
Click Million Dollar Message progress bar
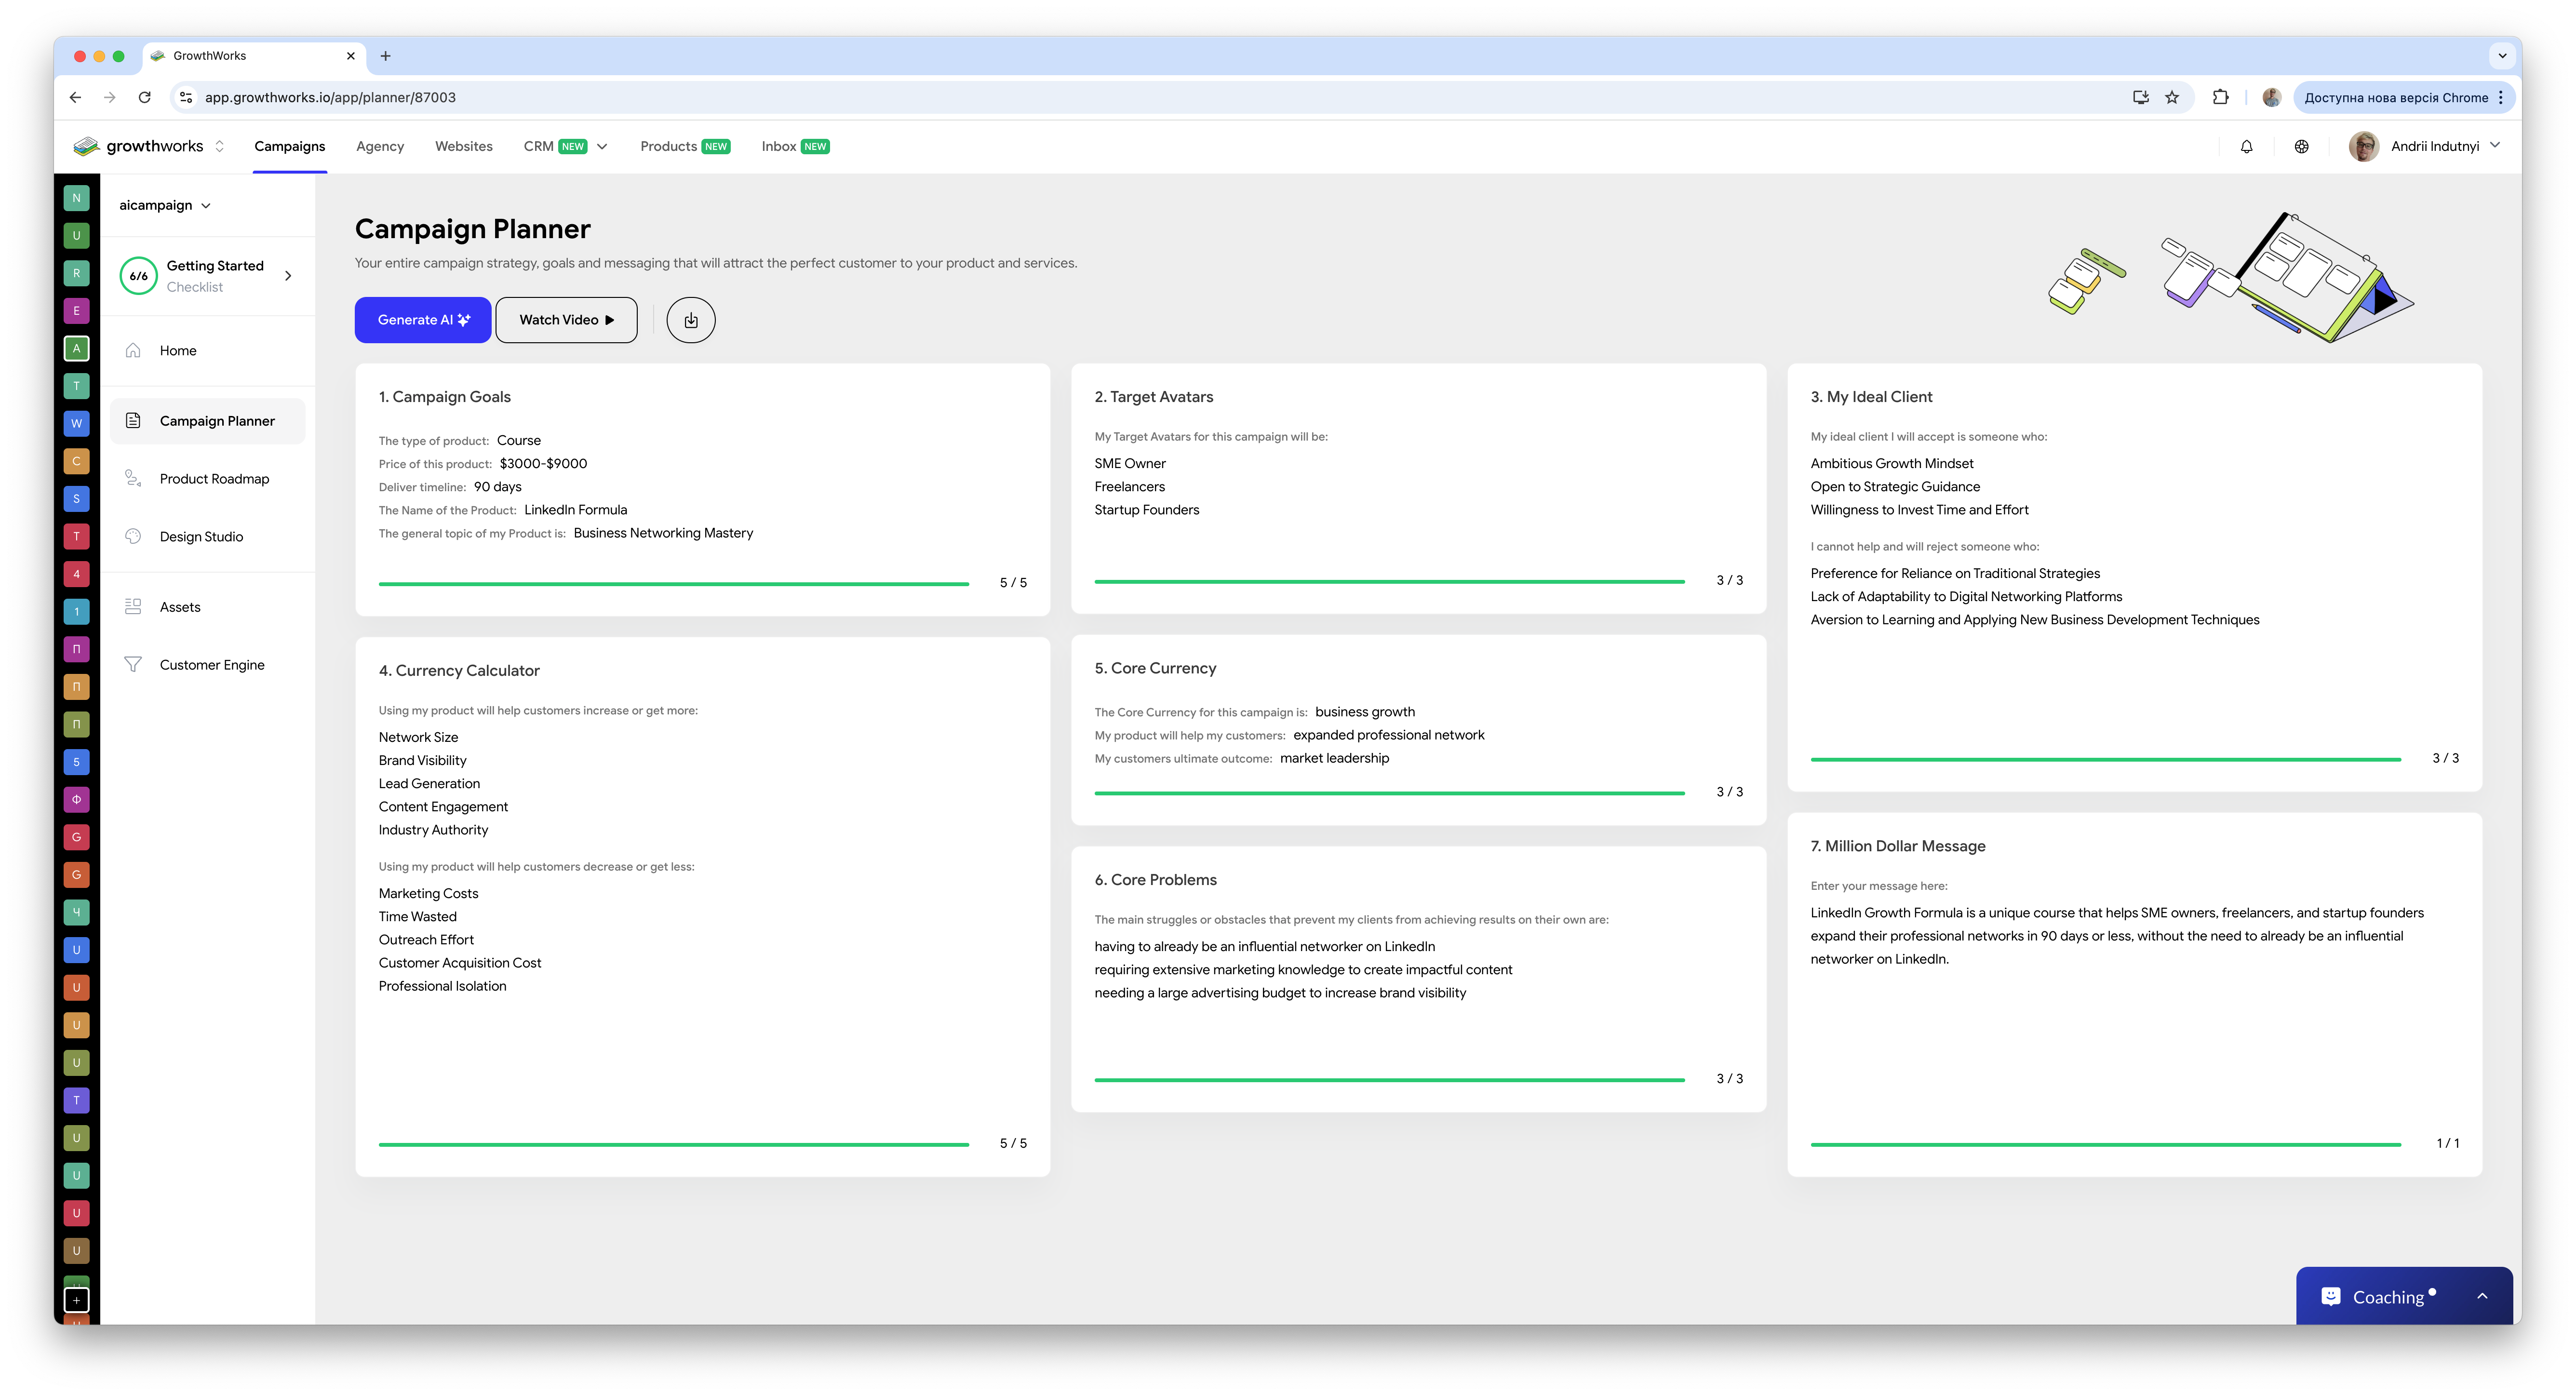pos(2105,1144)
